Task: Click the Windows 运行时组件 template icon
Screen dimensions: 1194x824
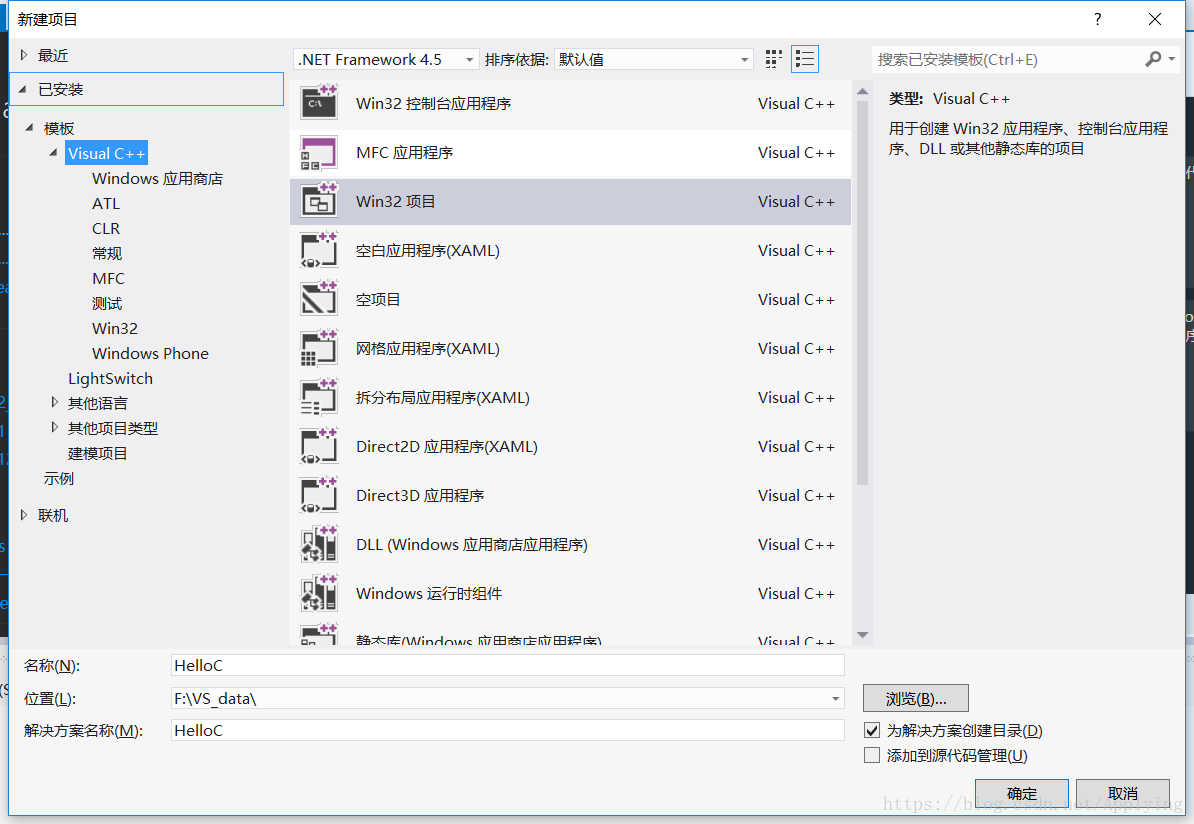Action: coord(319,593)
